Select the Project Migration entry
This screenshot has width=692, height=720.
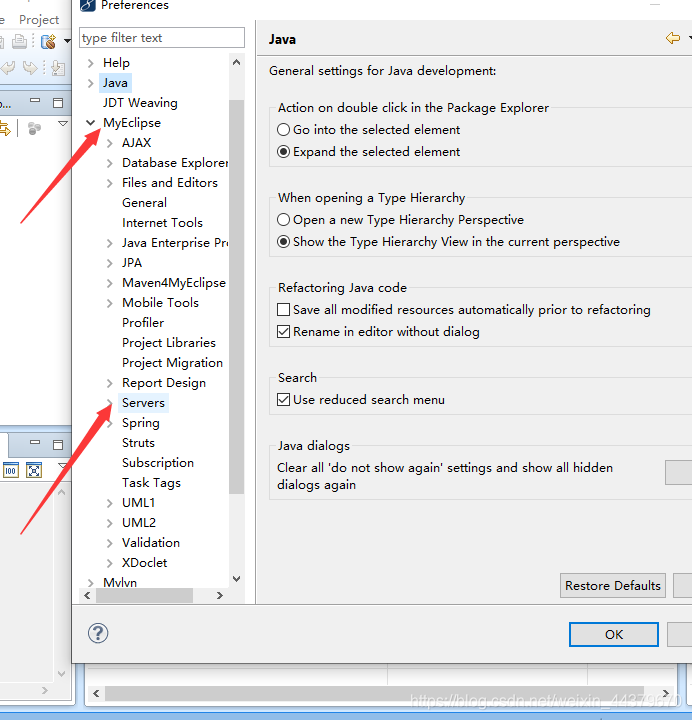(x=172, y=363)
